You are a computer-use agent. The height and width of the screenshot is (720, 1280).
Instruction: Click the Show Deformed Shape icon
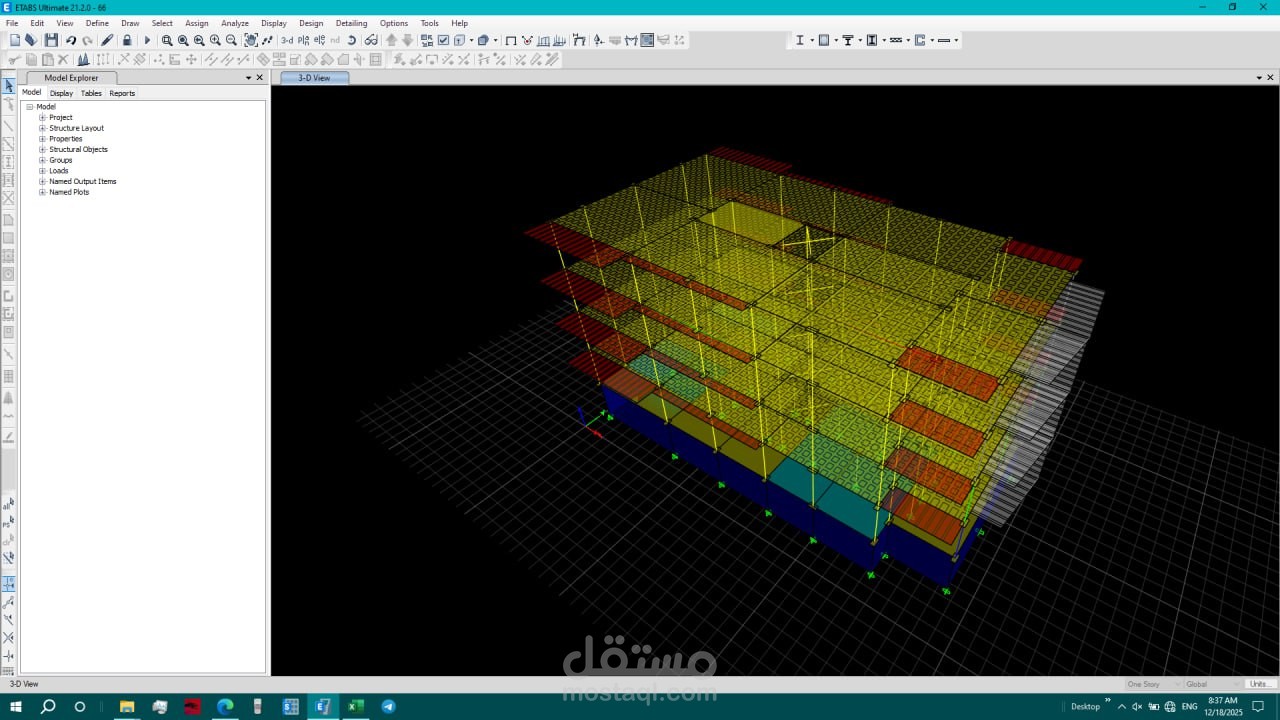(x=527, y=40)
